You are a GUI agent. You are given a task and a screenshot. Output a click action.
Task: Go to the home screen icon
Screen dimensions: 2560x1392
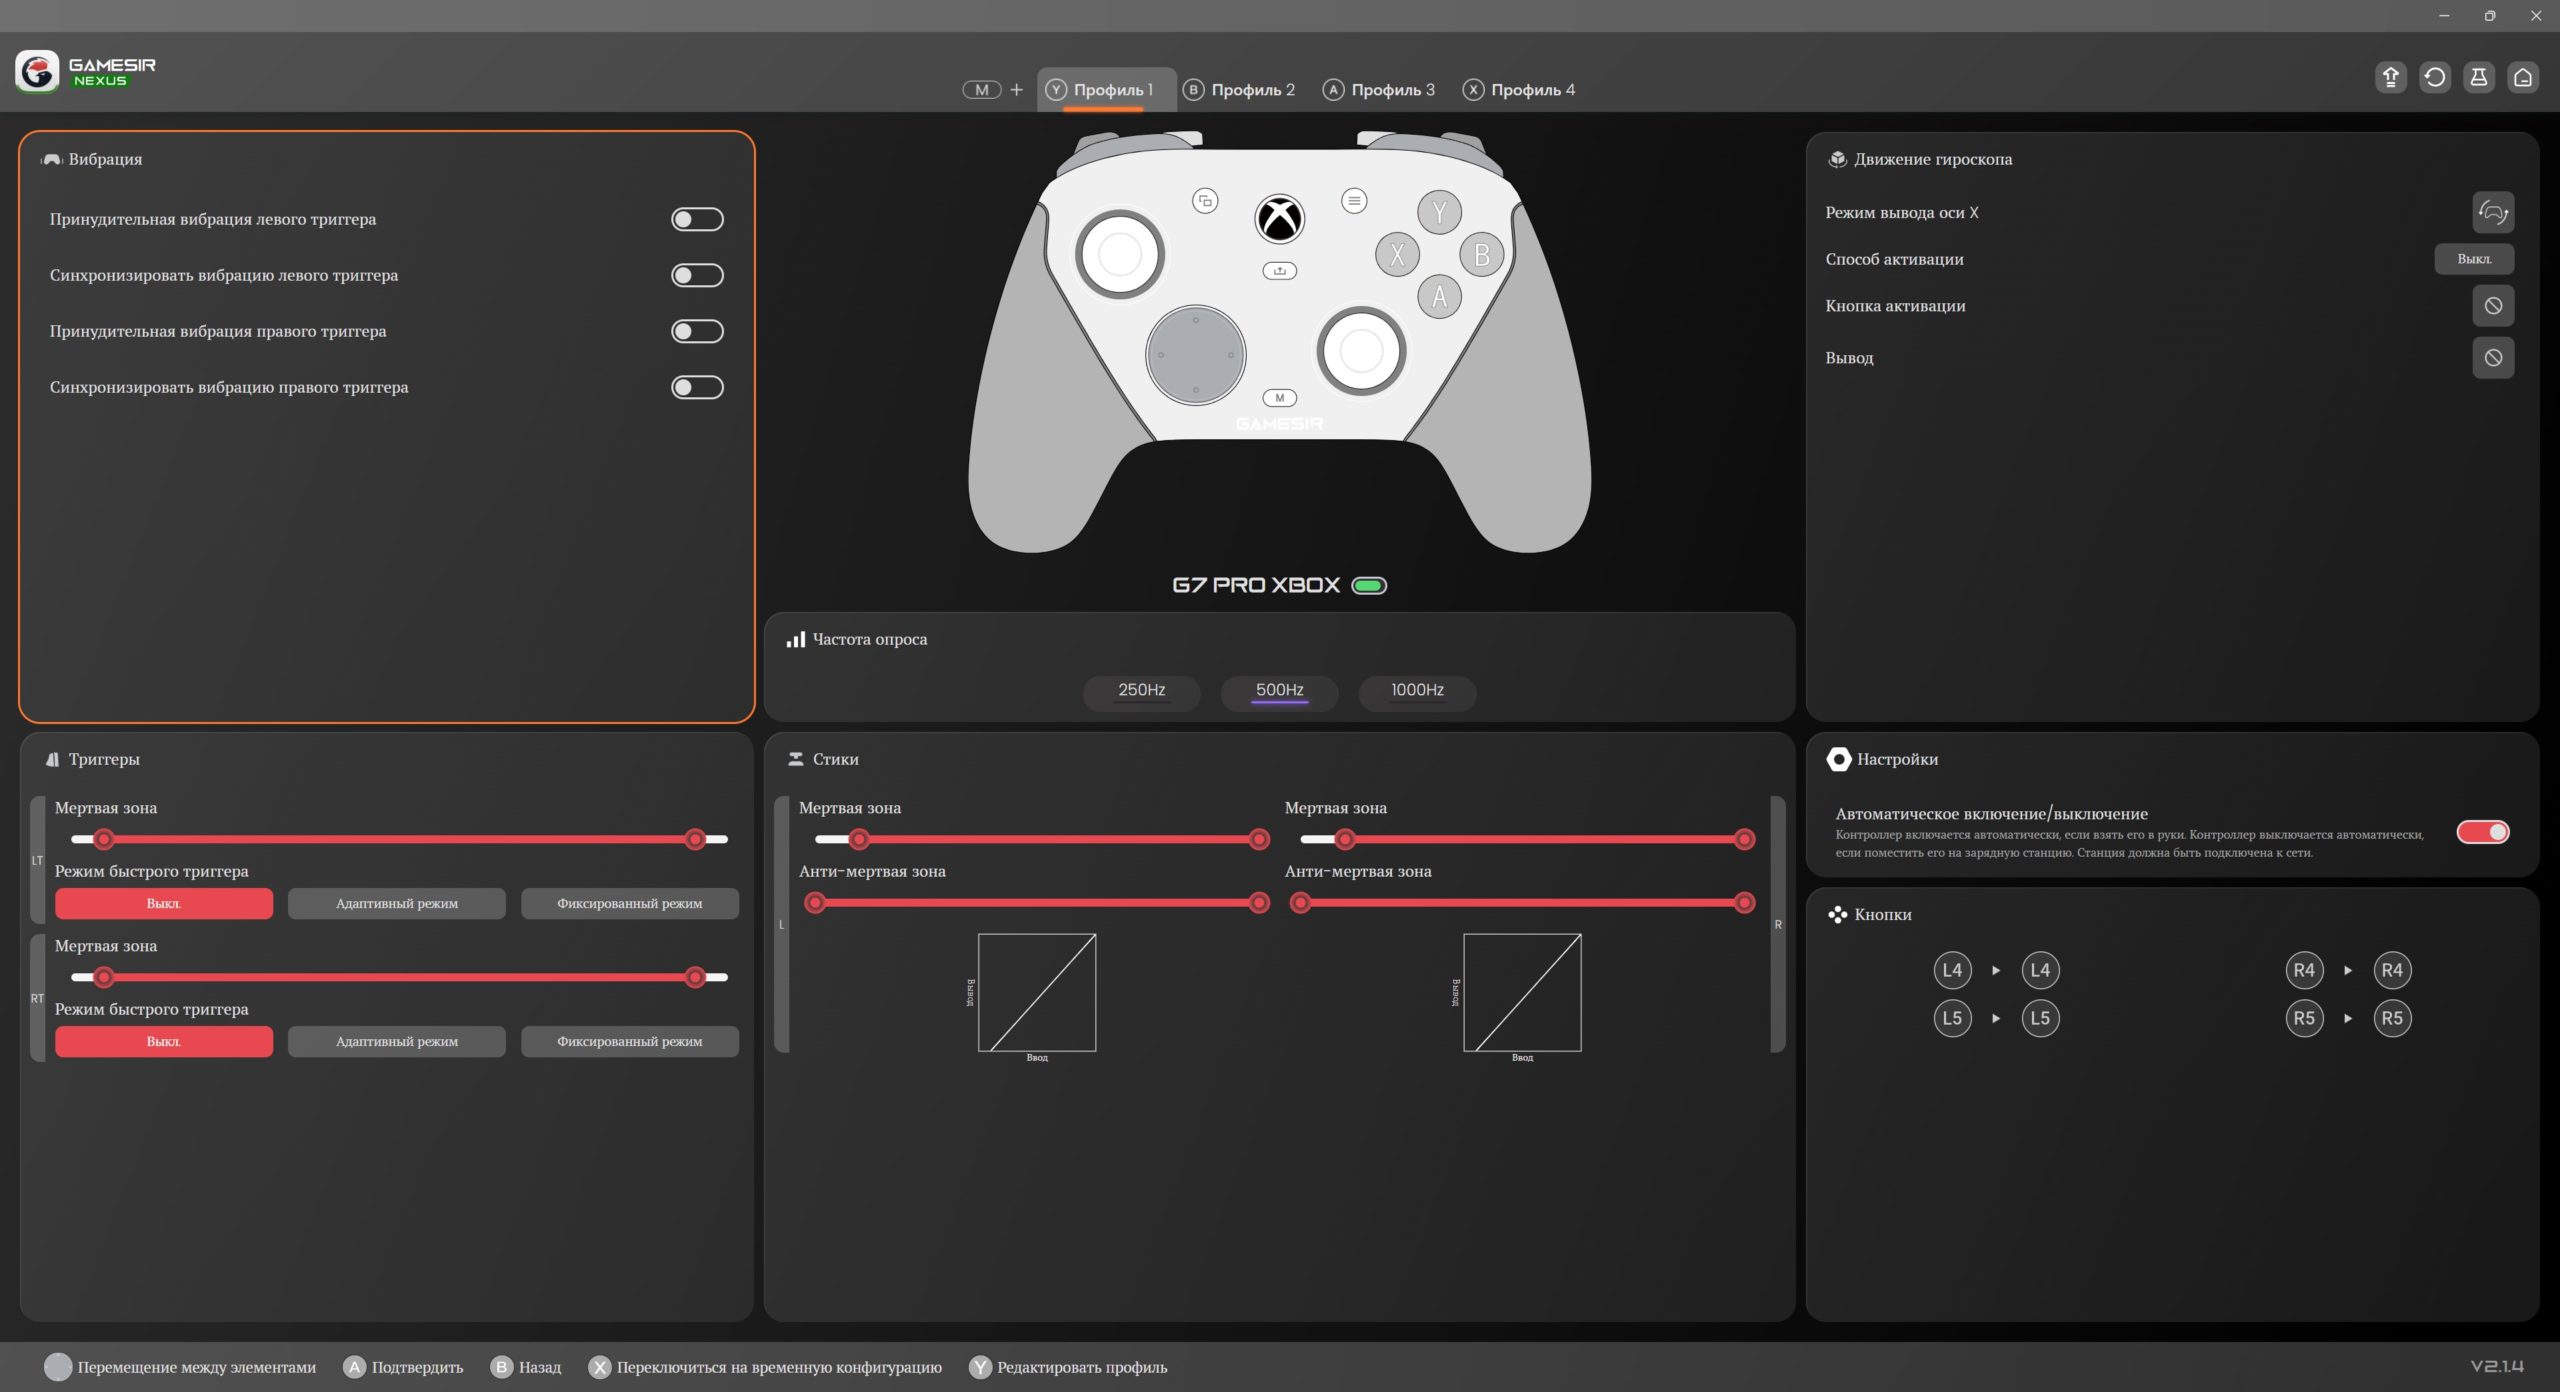point(2522,77)
